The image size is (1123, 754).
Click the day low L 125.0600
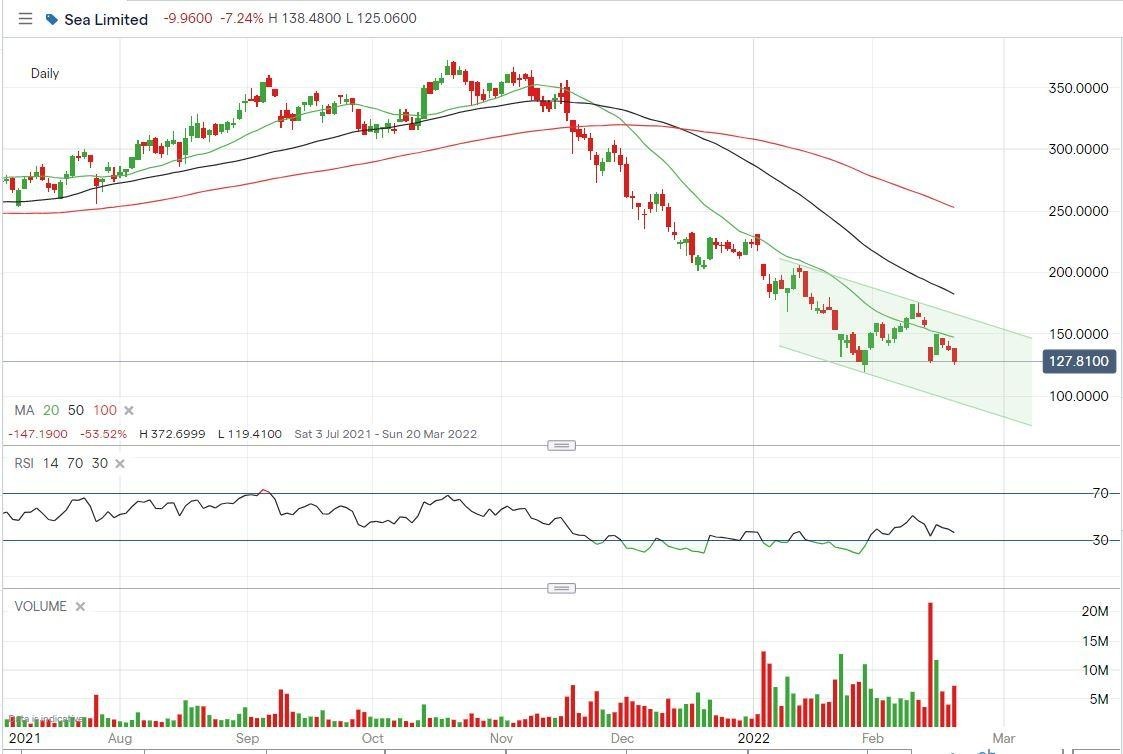[381, 19]
